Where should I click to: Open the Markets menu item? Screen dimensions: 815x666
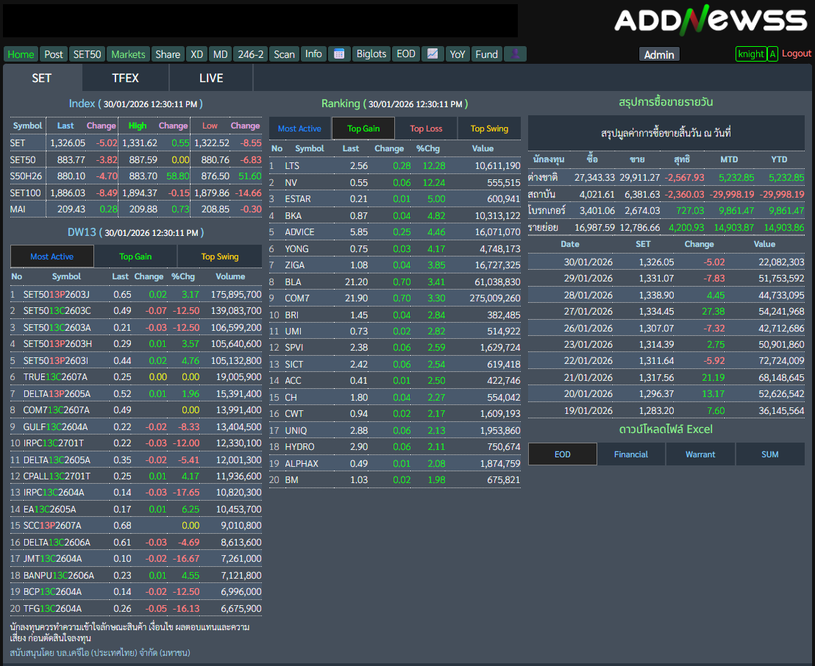point(128,54)
